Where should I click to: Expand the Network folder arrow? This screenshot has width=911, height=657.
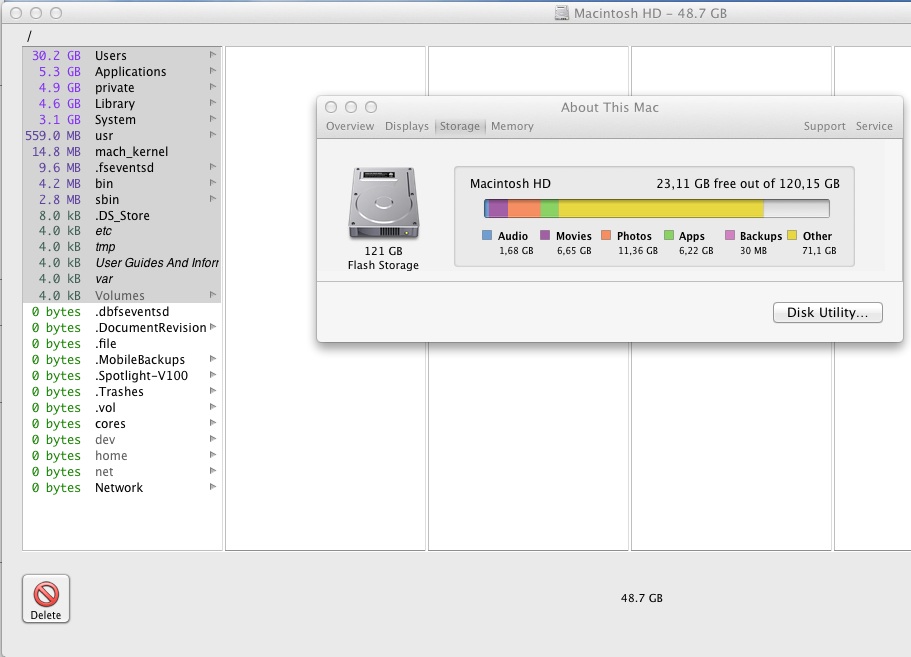(213, 487)
